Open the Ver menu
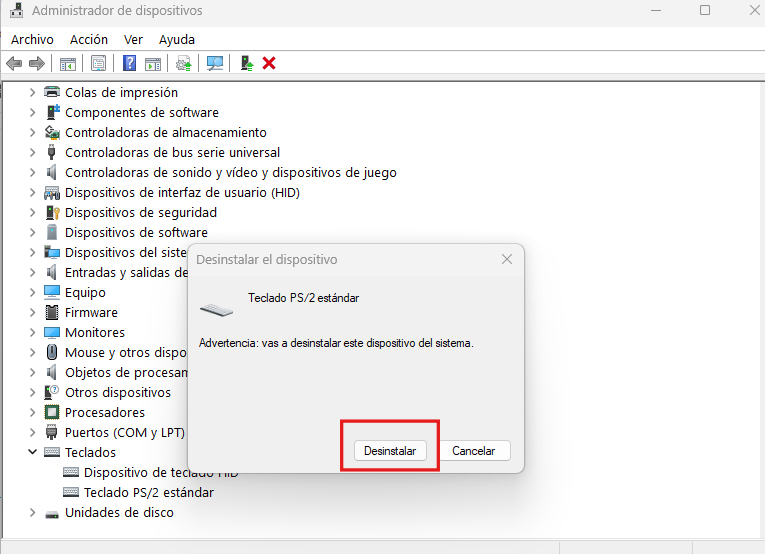 point(133,40)
